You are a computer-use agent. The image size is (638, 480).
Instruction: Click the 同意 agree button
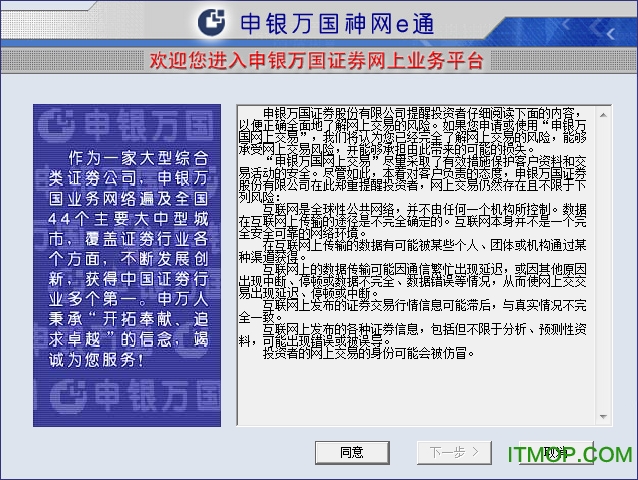[x=352, y=452]
